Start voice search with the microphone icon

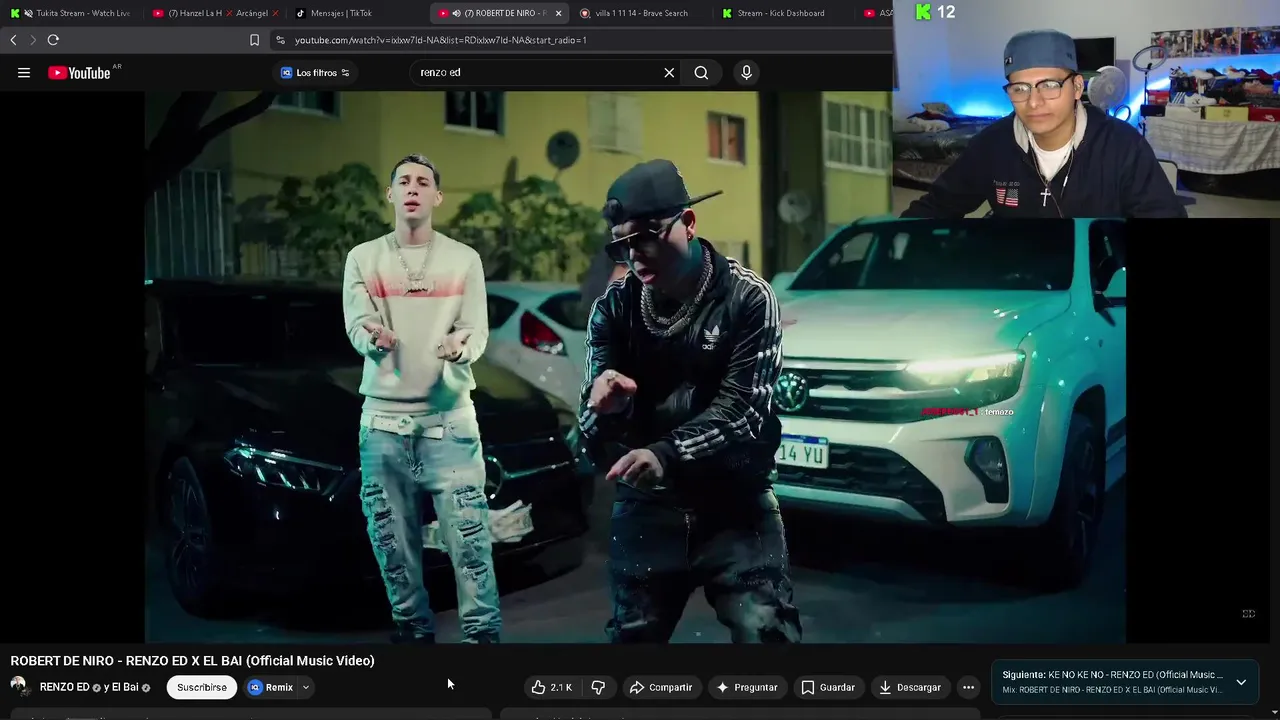point(746,72)
